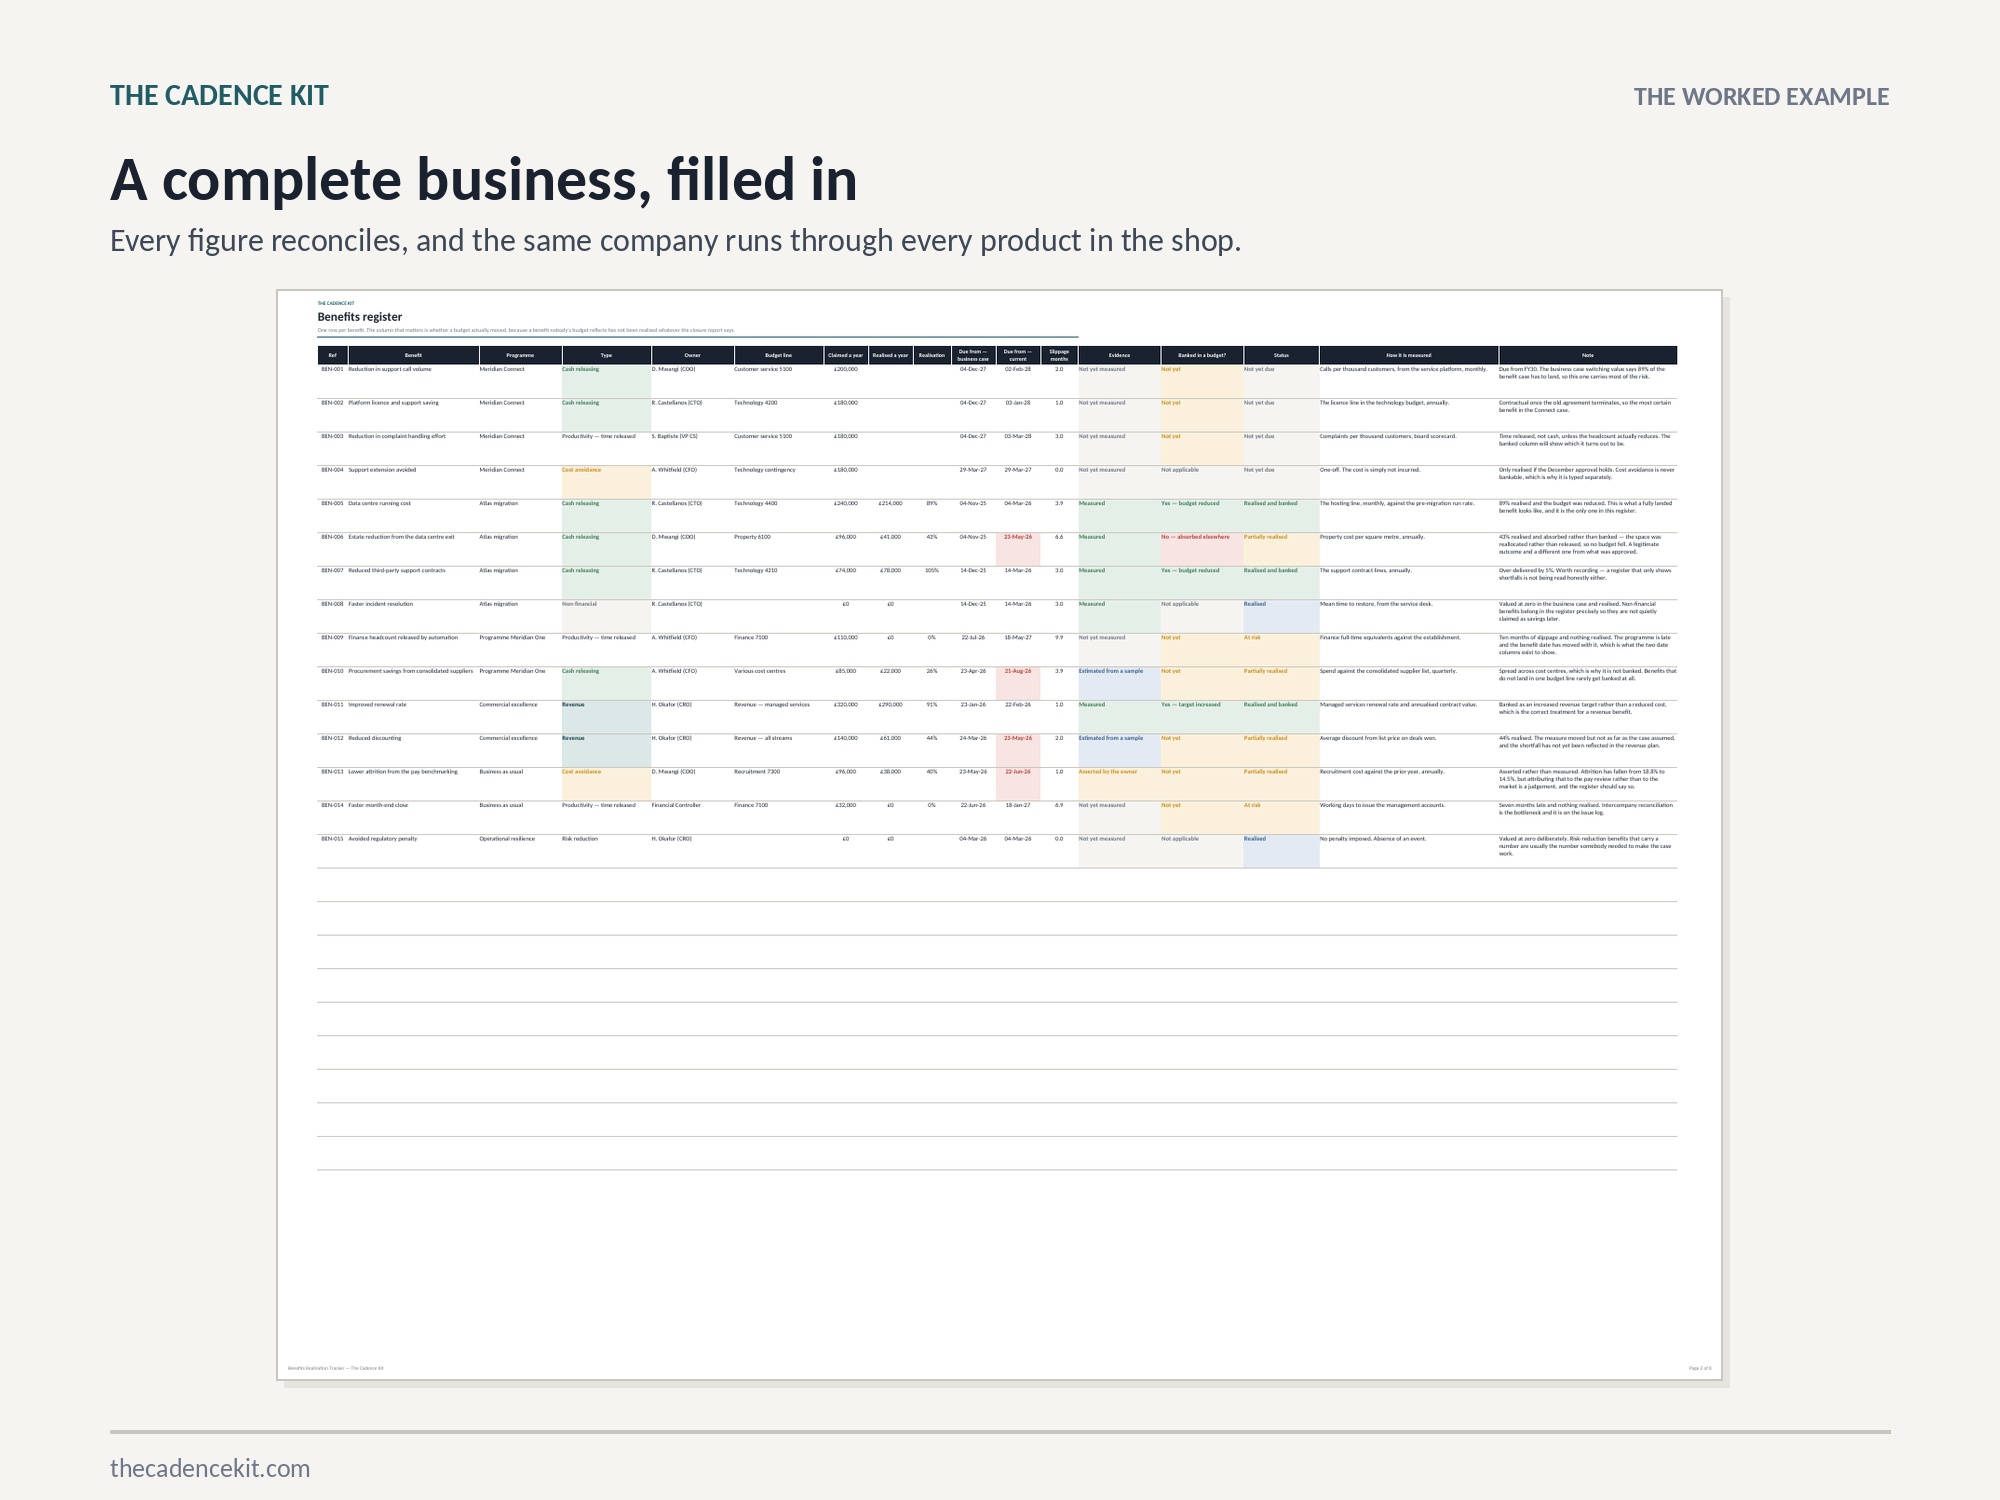Image resolution: width=2000 pixels, height=1500 pixels.
Task: Click the BEN-005 reference cell
Action: tap(332, 504)
